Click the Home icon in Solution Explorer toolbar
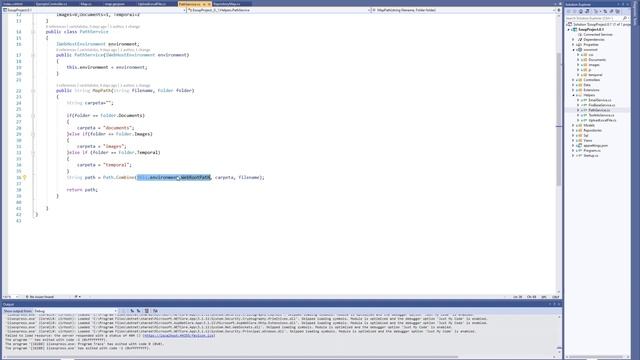The width and height of the screenshot is (640, 360). click(x=581, y=11)
